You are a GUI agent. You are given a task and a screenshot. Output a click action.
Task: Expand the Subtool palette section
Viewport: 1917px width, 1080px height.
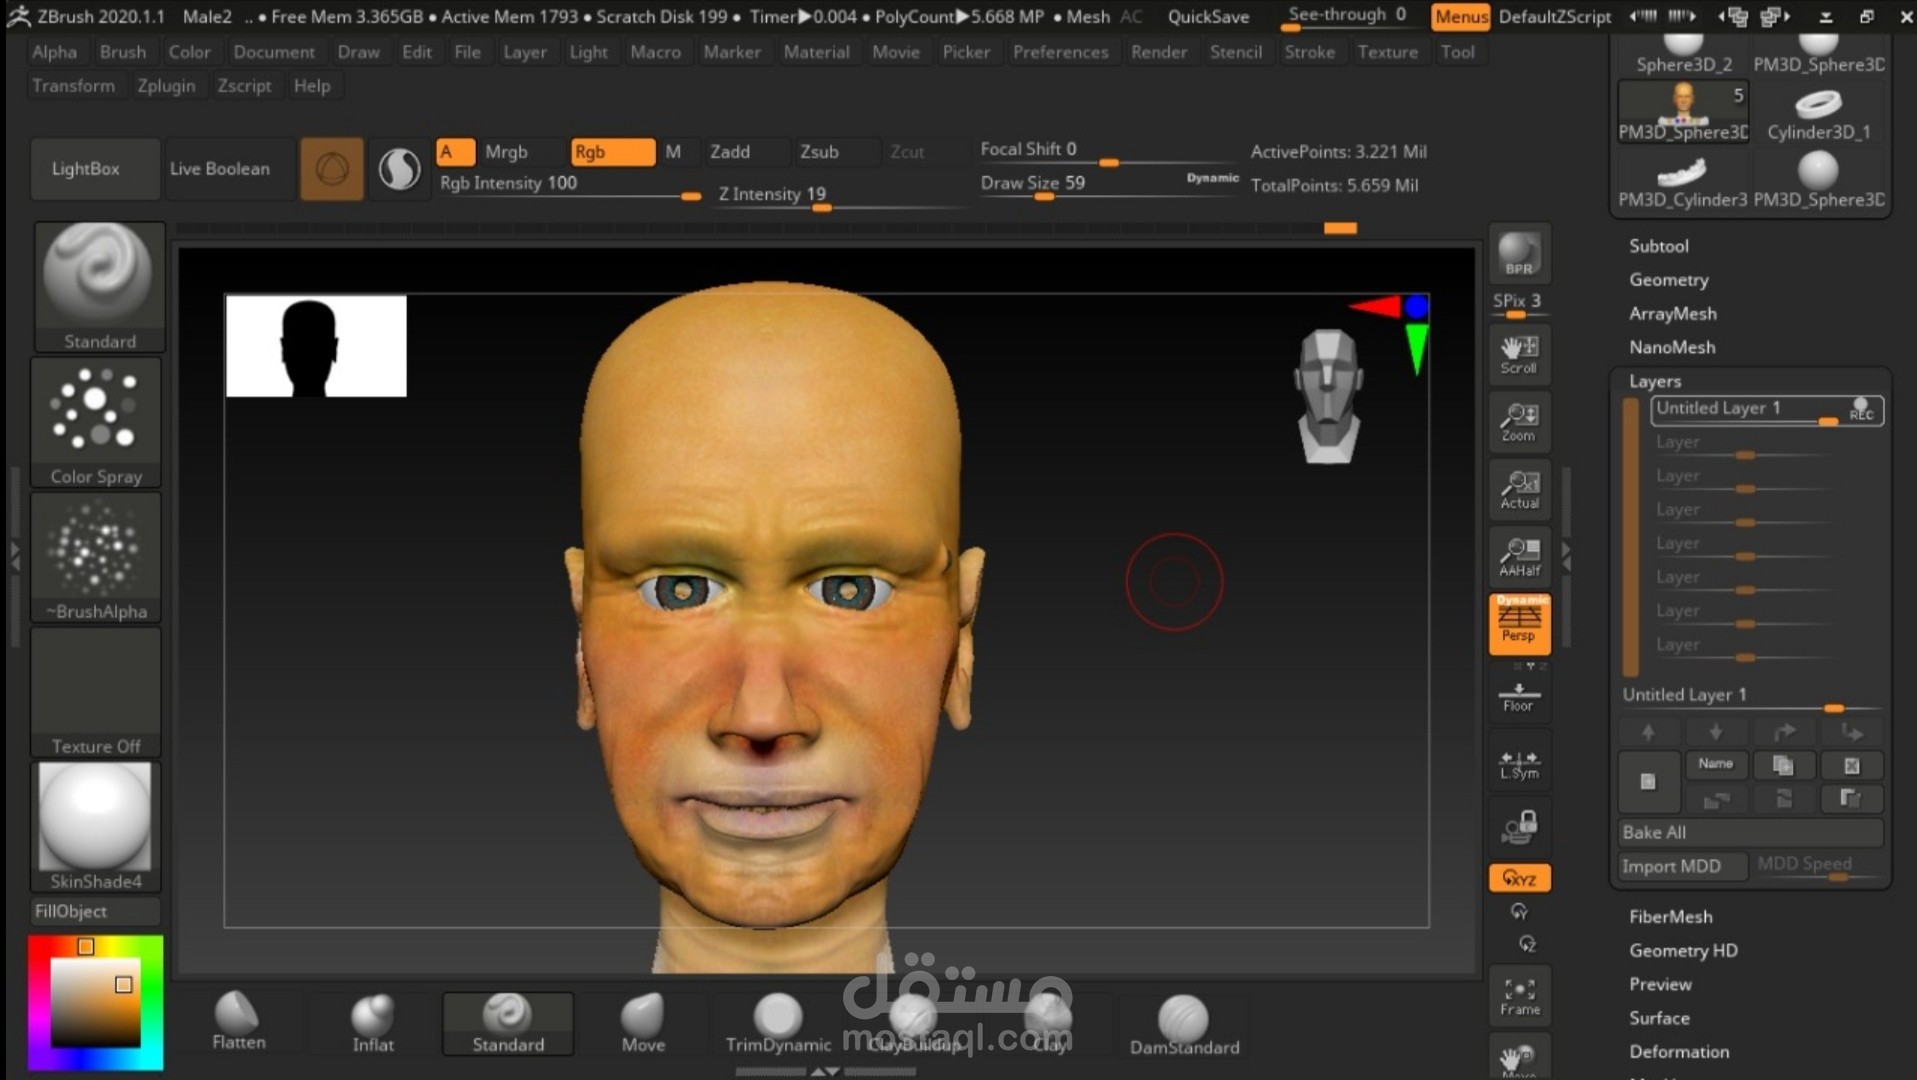coord(1658,246)
